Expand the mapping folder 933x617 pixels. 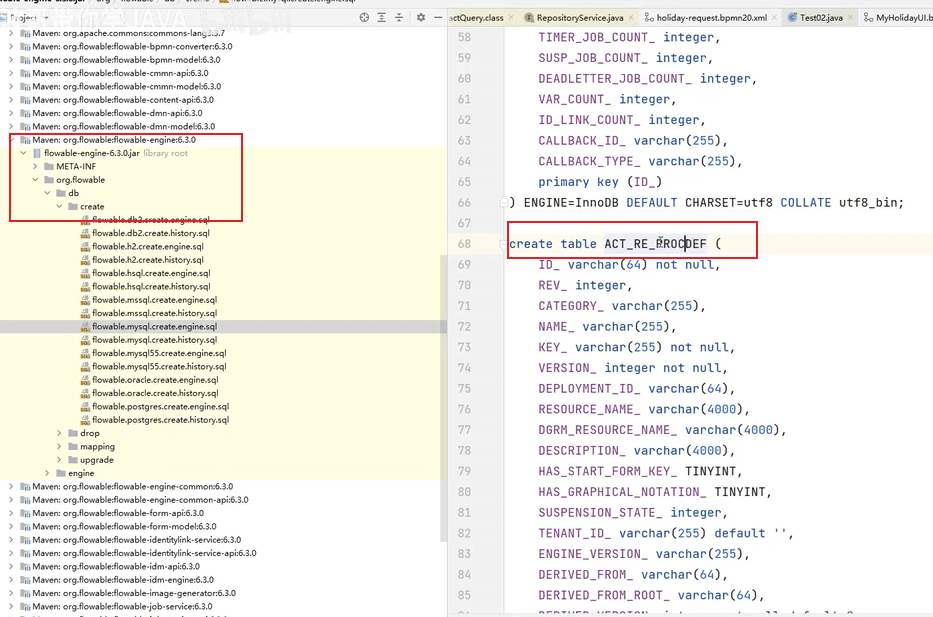pos(59,446)
